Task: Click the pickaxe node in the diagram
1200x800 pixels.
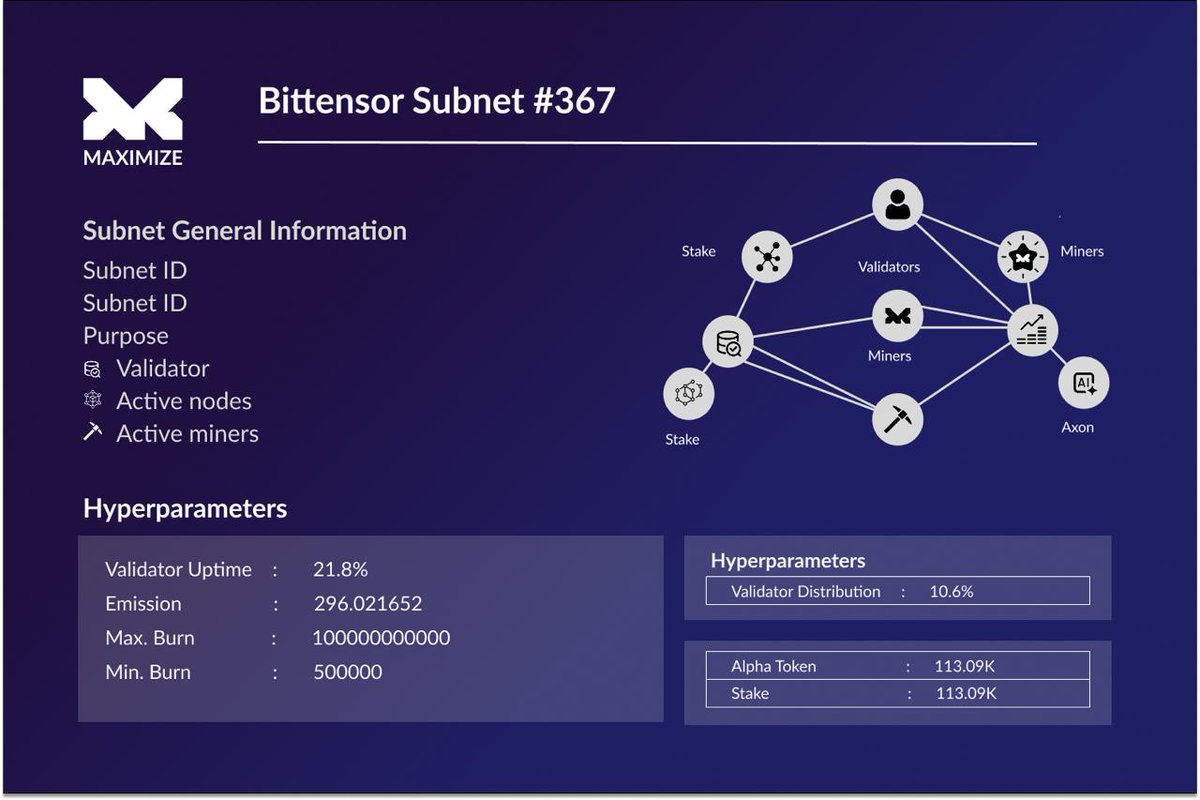Action: click(x=897, y=418)
